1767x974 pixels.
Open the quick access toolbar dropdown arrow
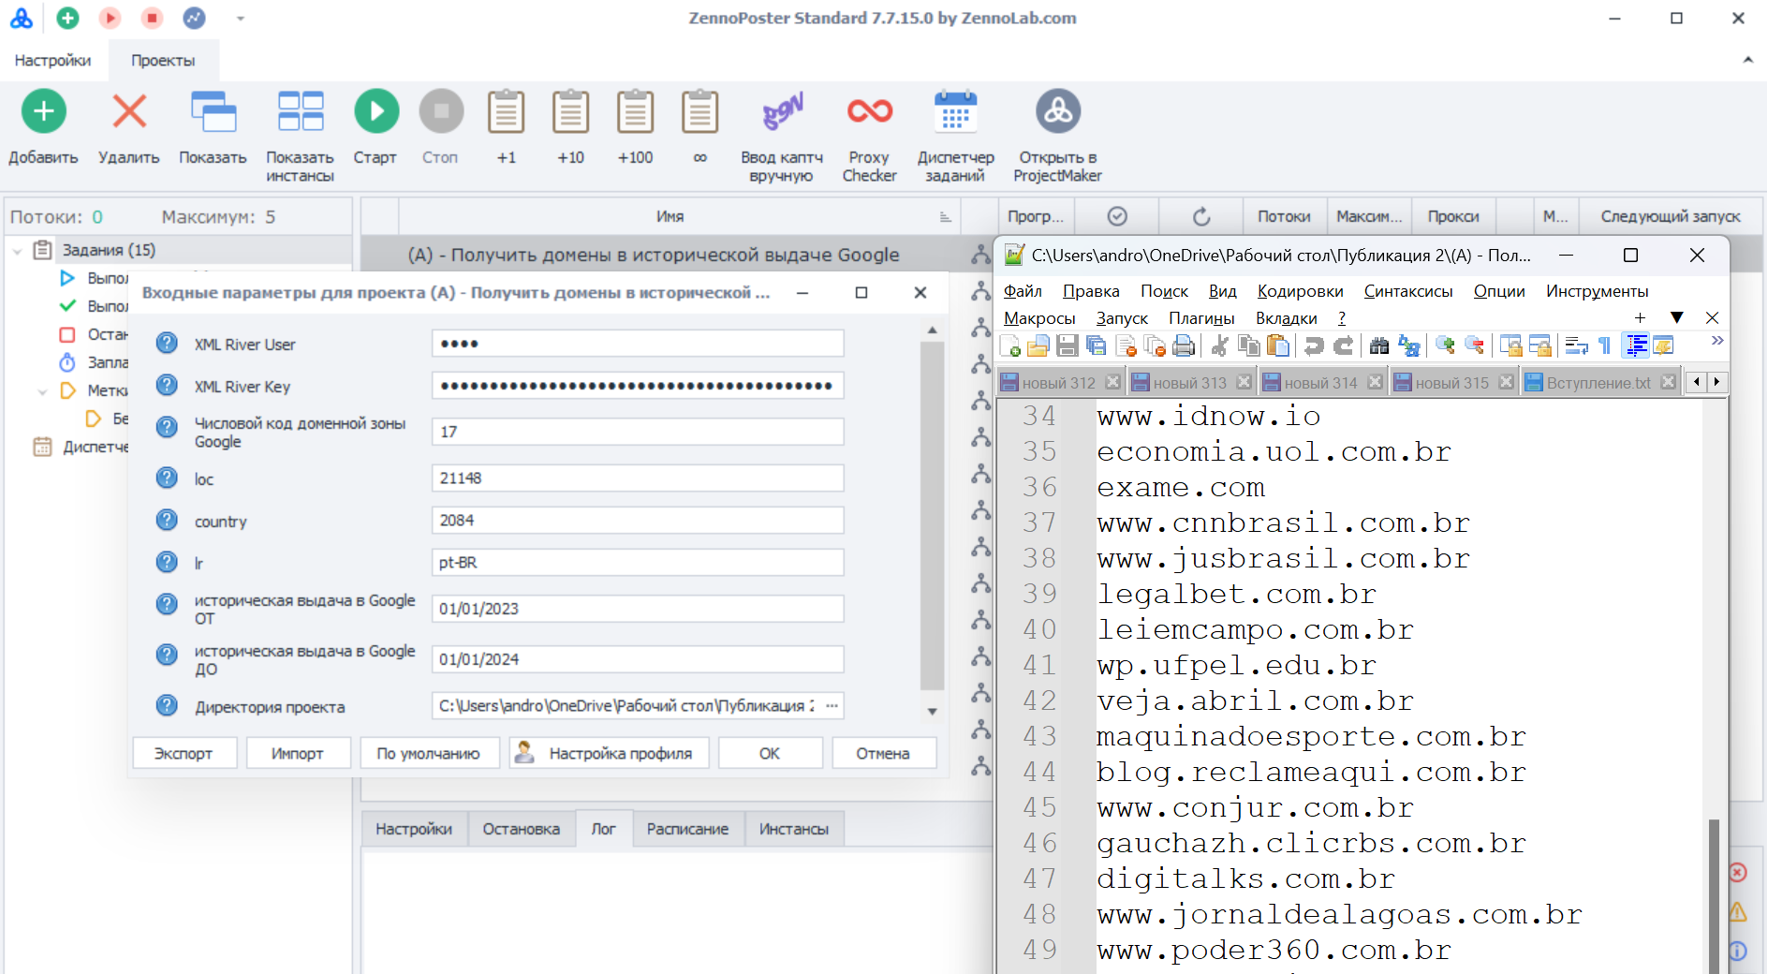(x=240, y=18)
